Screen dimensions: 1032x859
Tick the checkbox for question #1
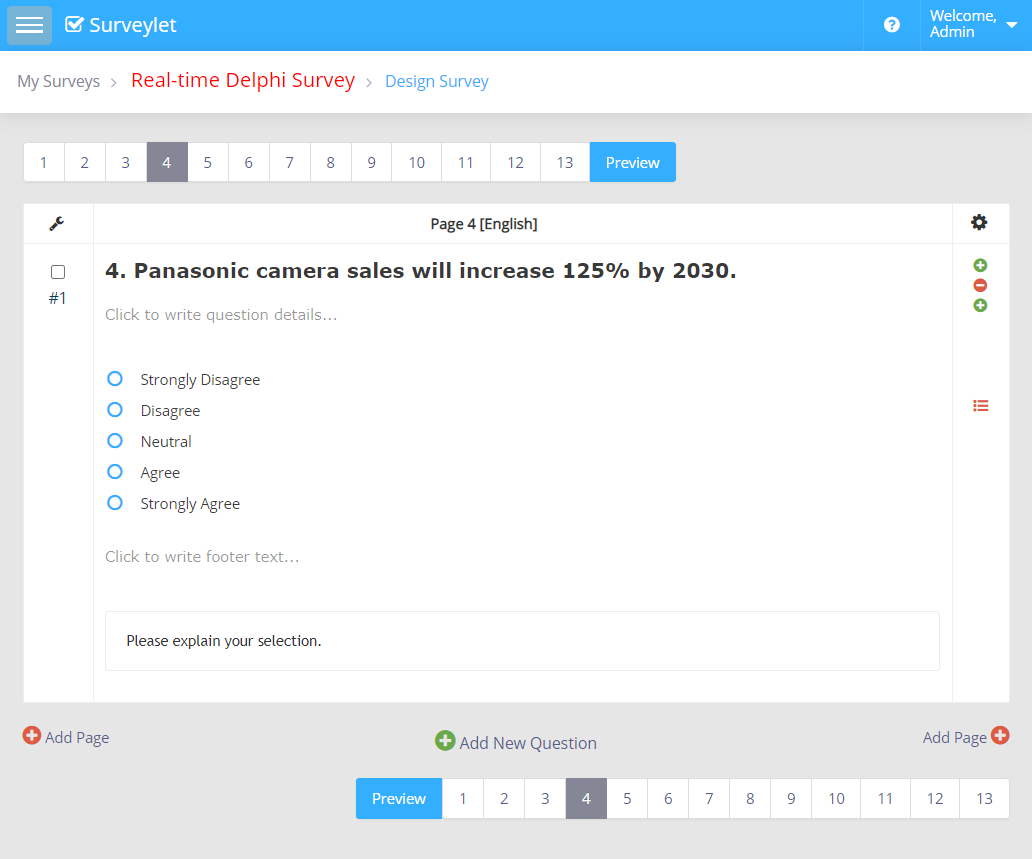[x=58, y=272]
